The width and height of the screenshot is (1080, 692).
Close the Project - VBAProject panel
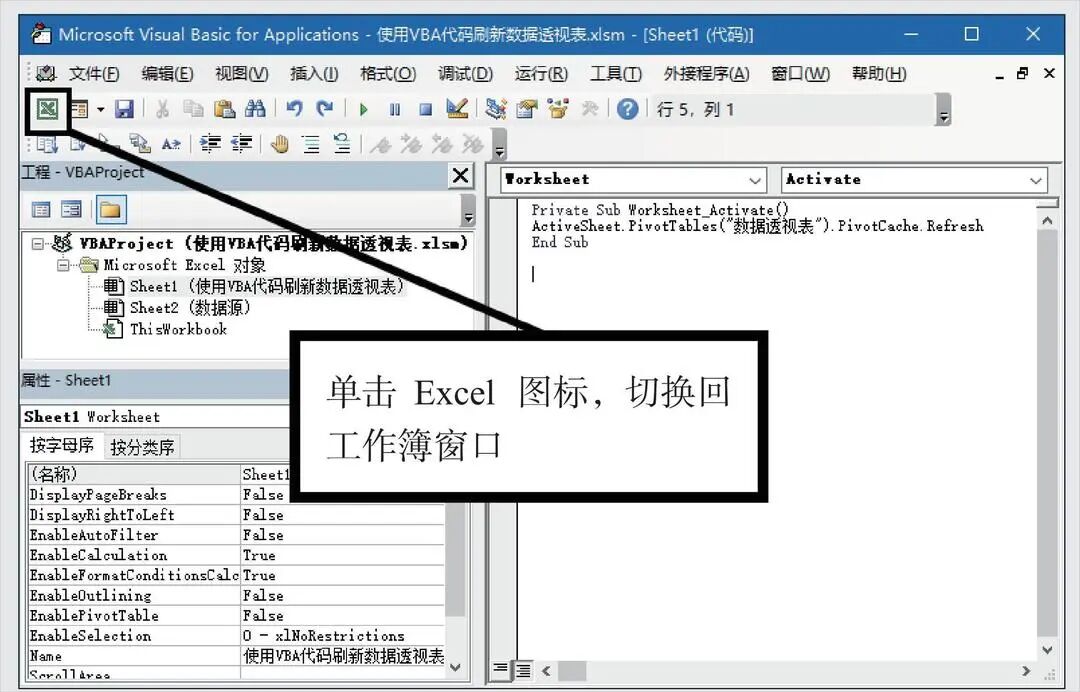[x=460, y=176]
